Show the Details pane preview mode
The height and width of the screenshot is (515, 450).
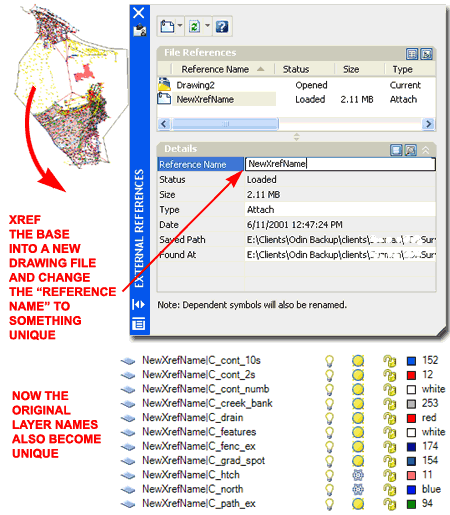[x=410, y=150]
